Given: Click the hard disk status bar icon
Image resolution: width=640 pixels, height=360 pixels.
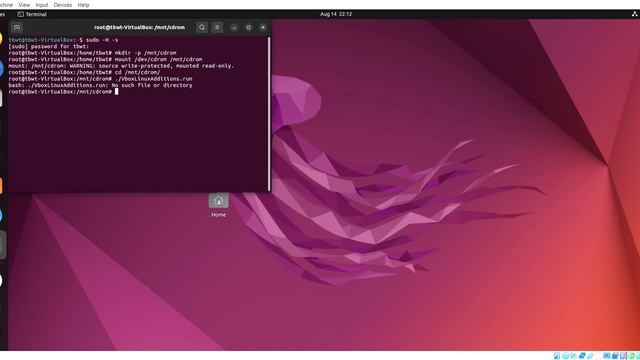Looking at the screenshot, I should tap(557, 356).
